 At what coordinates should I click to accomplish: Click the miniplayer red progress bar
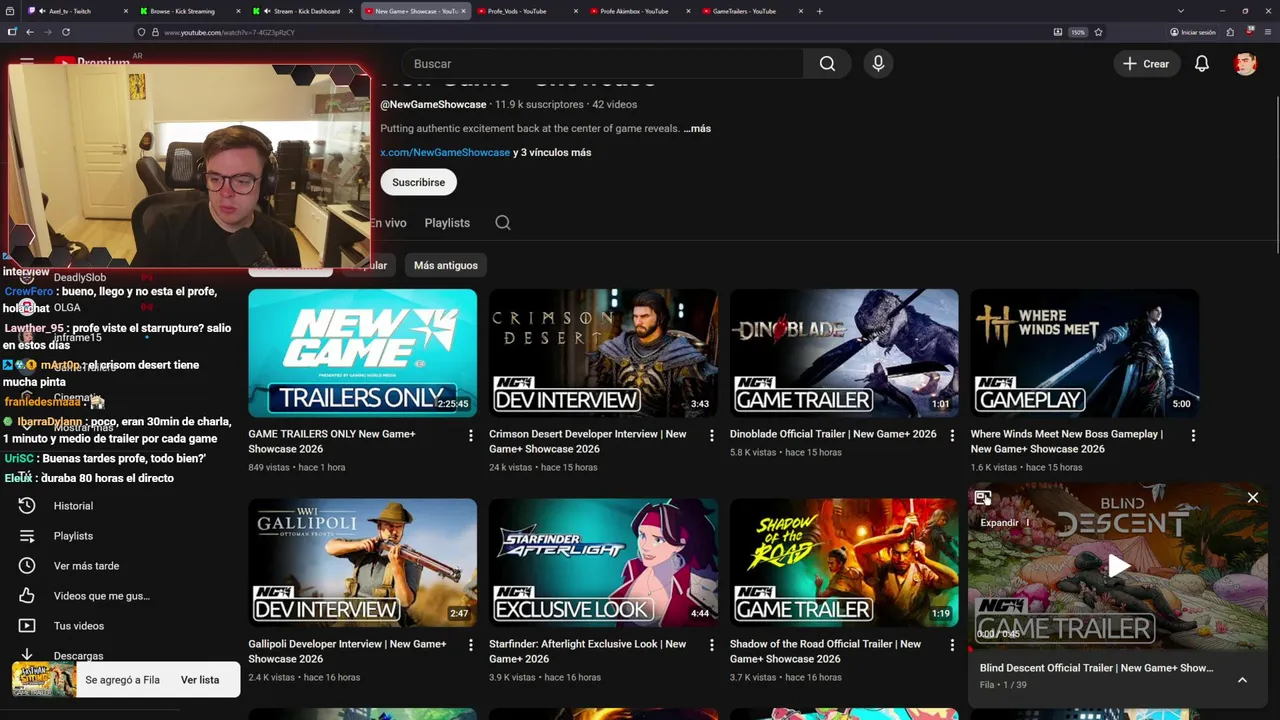[1118, 650]
